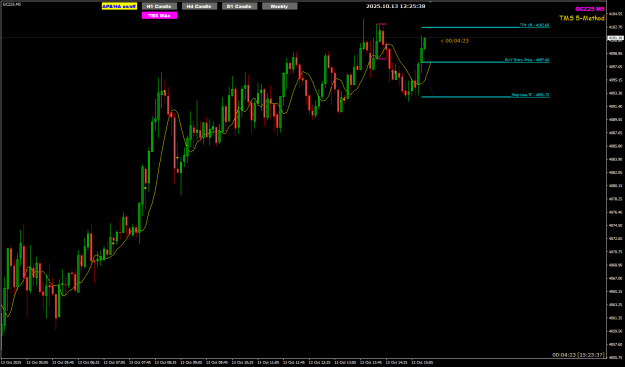The height and width of the screenshot is (367, 625).
Task: Select the topmost cyan target line label
Action: (534, 25)
